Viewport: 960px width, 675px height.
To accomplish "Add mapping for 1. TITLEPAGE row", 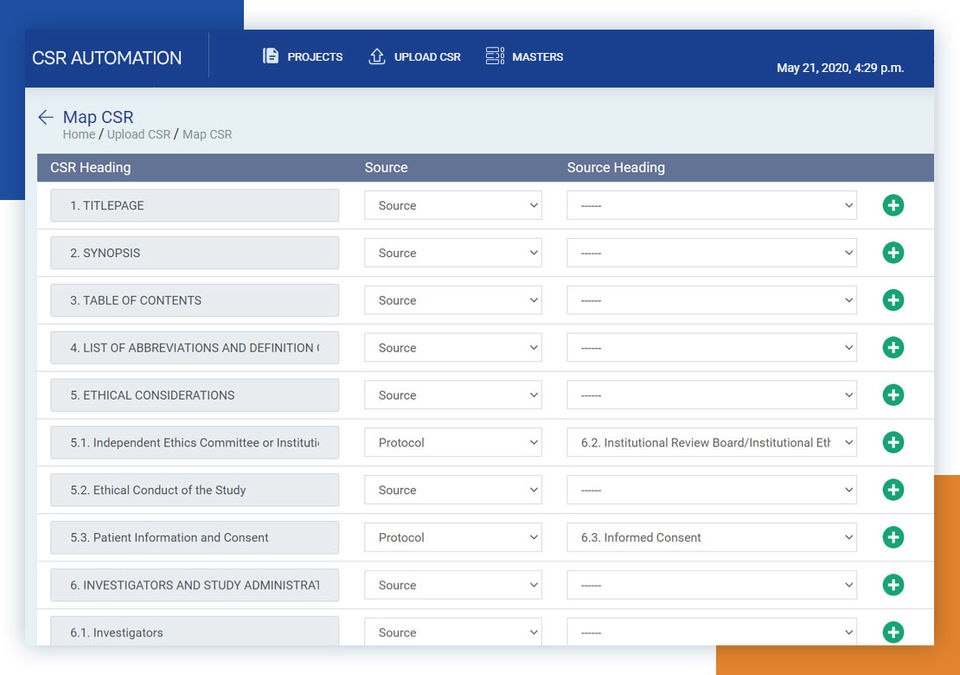I will (893, 205).
